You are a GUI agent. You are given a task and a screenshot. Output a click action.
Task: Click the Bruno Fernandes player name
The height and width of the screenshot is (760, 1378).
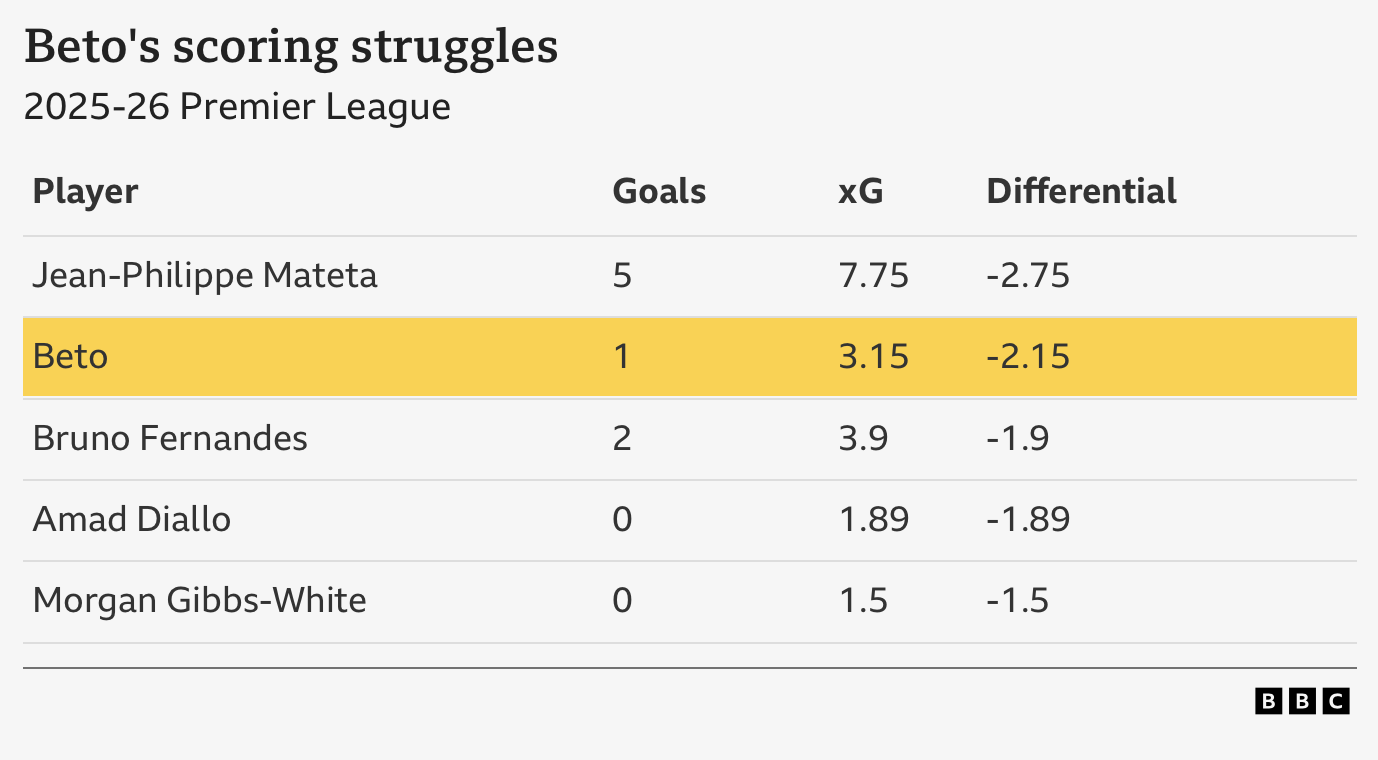170,438
